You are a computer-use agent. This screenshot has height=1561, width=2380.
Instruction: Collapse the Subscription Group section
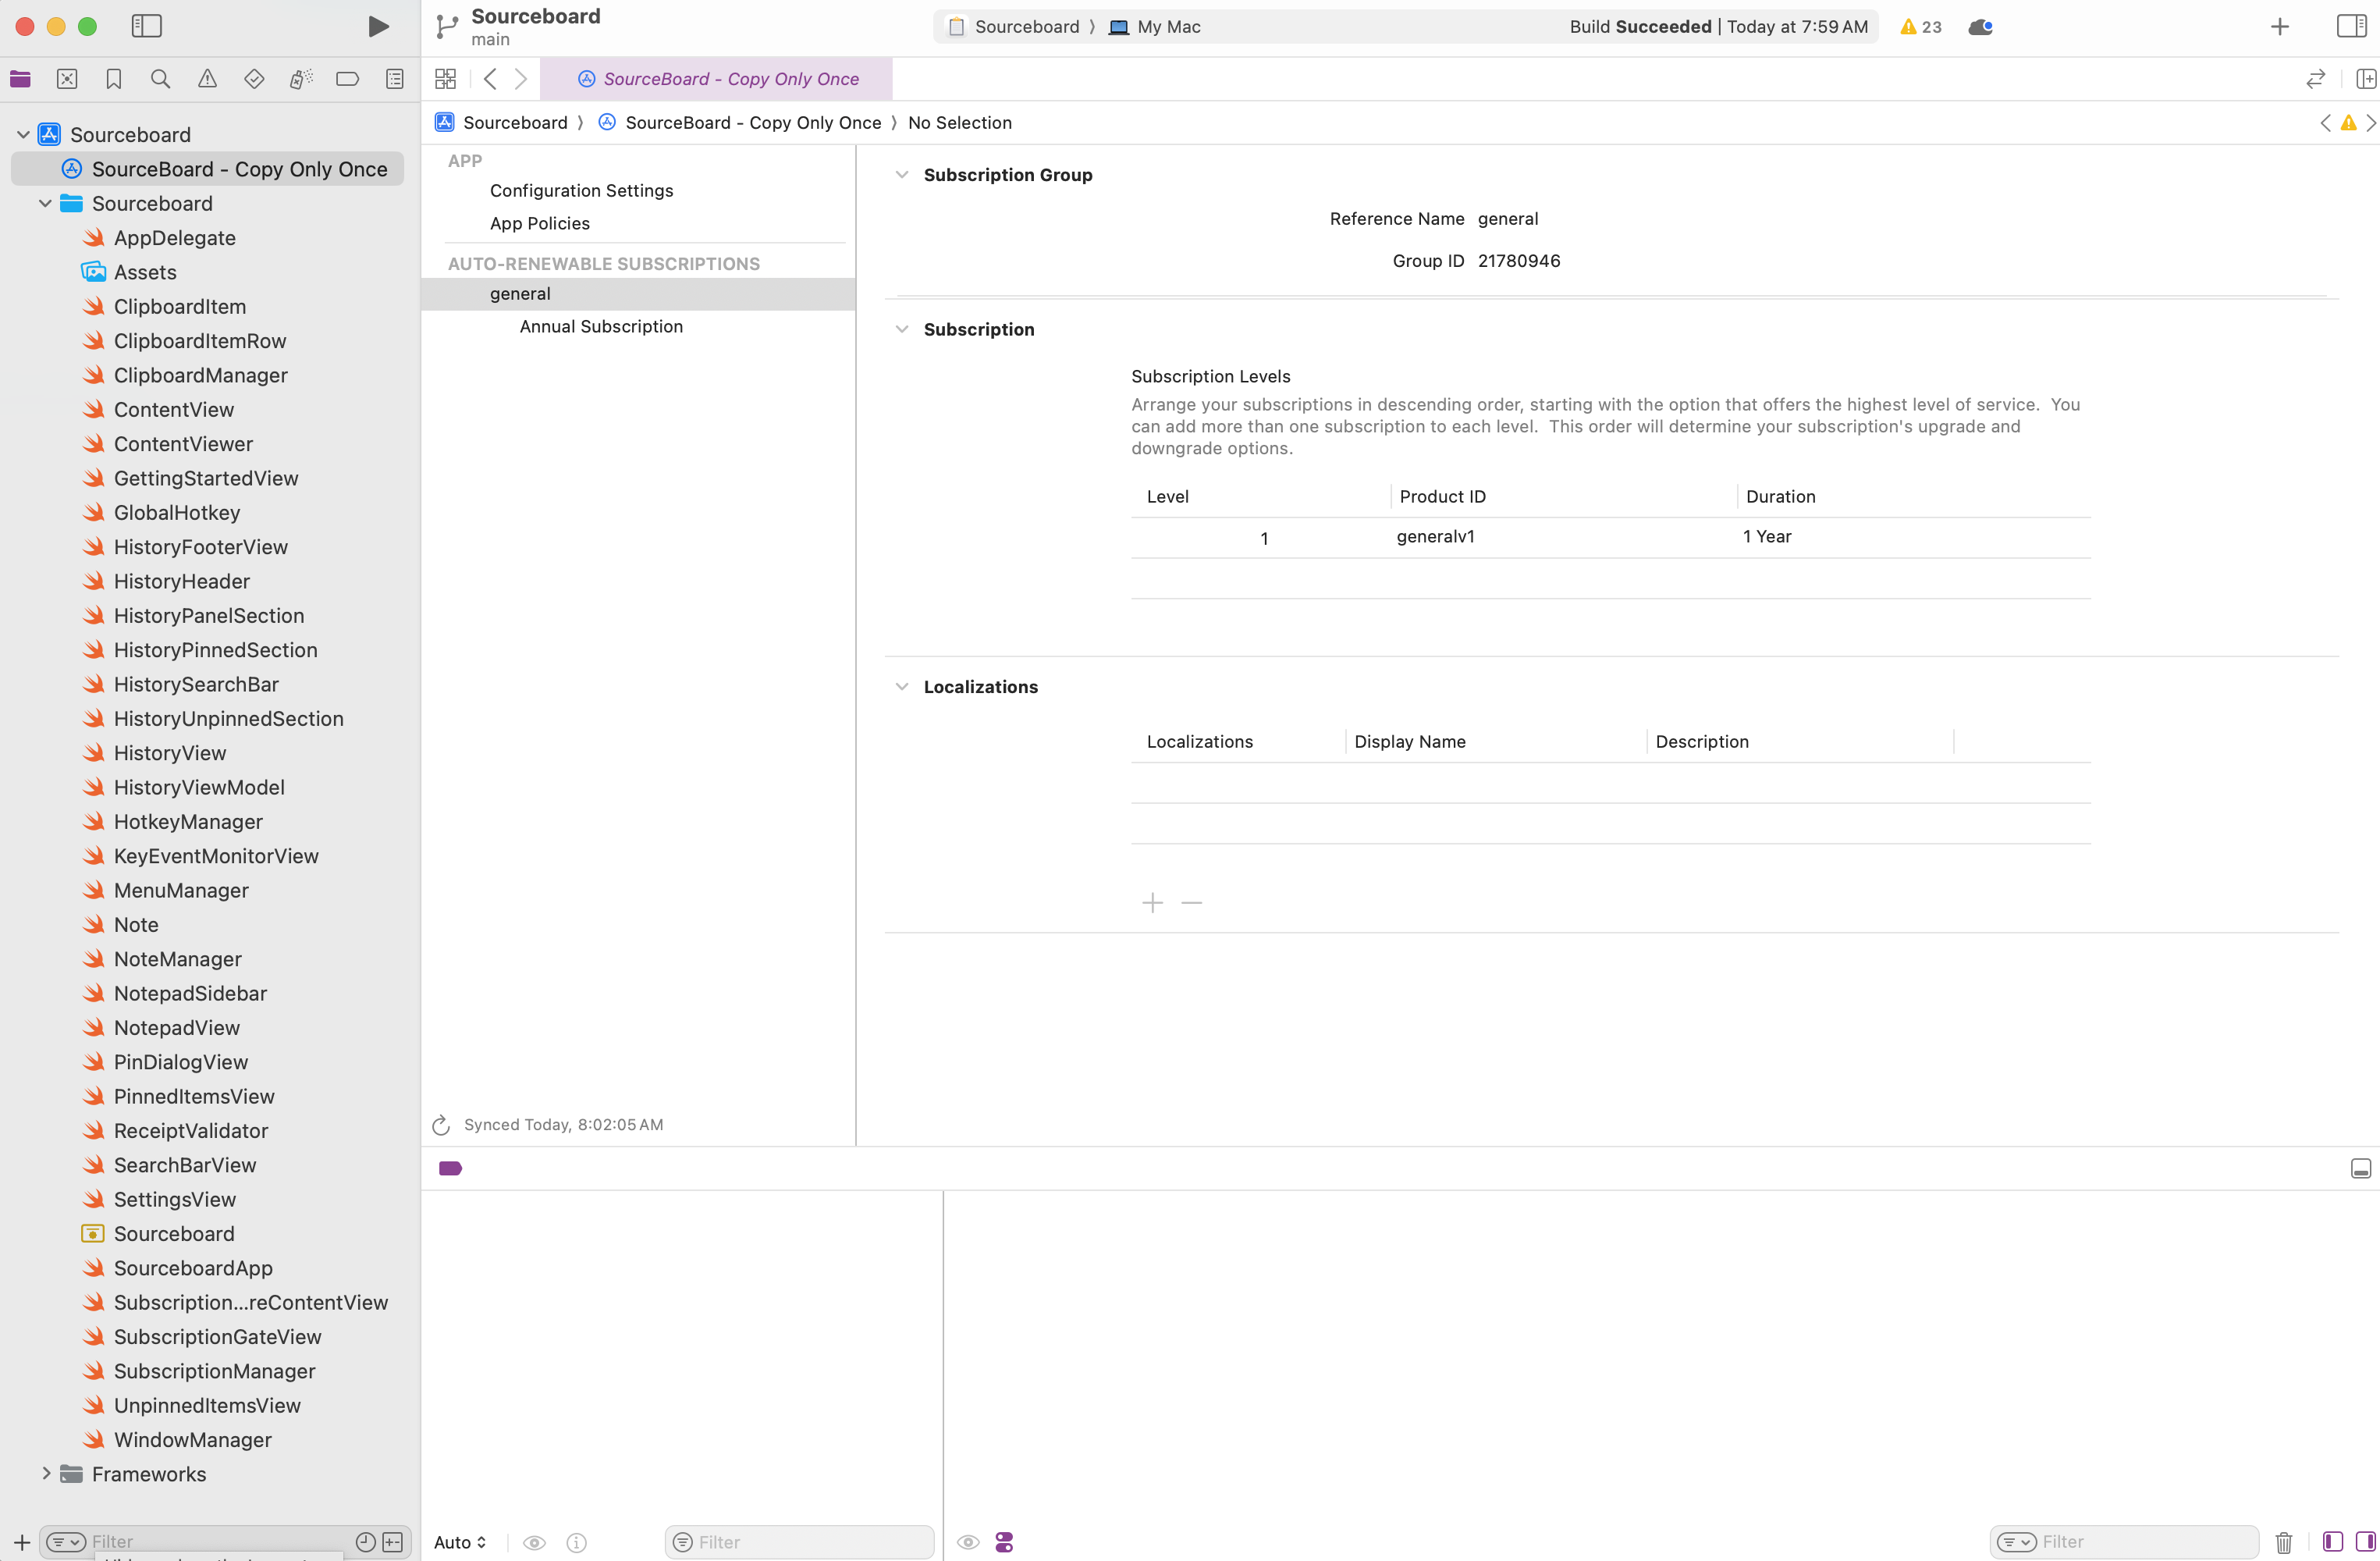[x=902, y=175]
